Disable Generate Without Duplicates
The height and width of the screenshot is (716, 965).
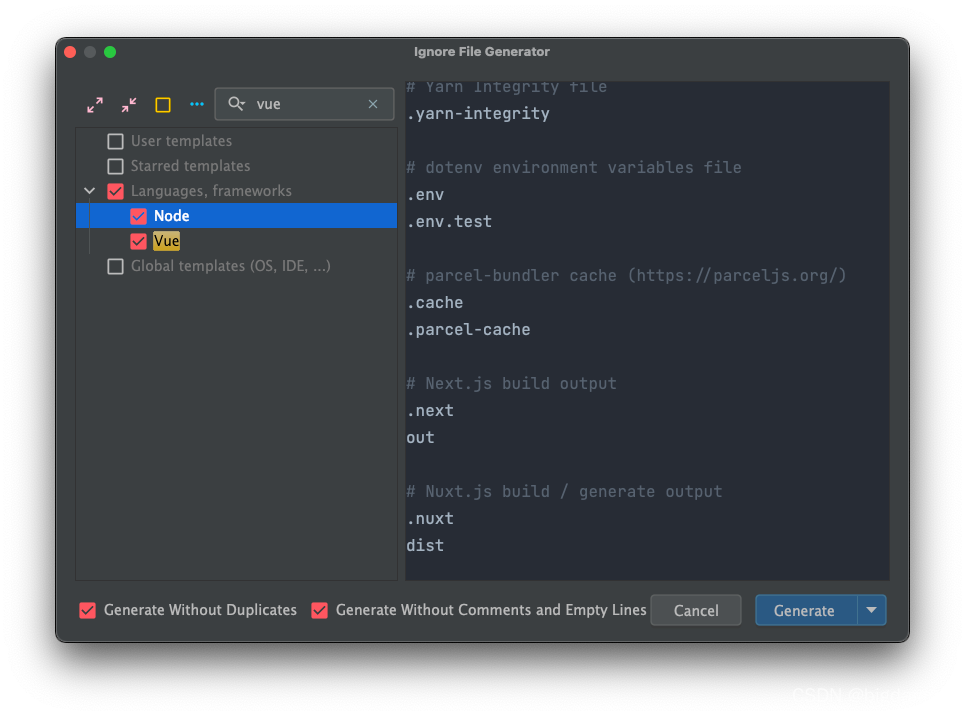pos(87,610)
